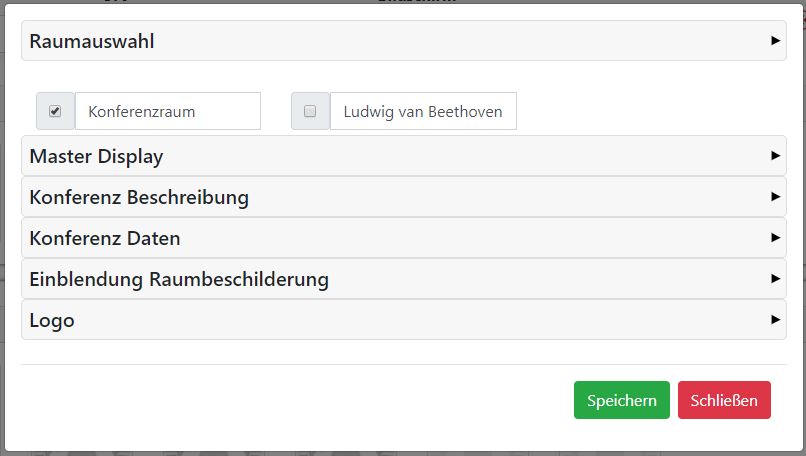Screen dimensions: 806x456
Task: Collapse the Raumauswahl heading
Action: (92, 42)
